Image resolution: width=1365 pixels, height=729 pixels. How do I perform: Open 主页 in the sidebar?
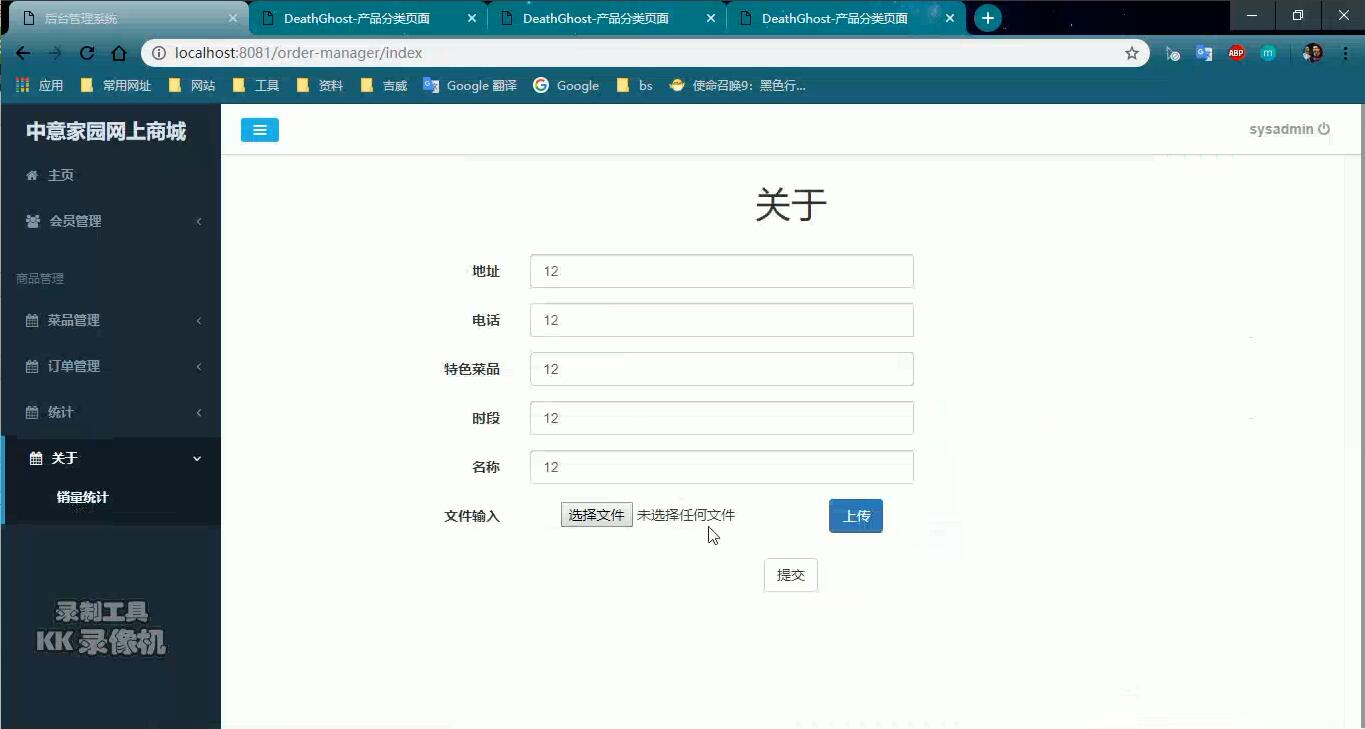click(x=61, y=175)
